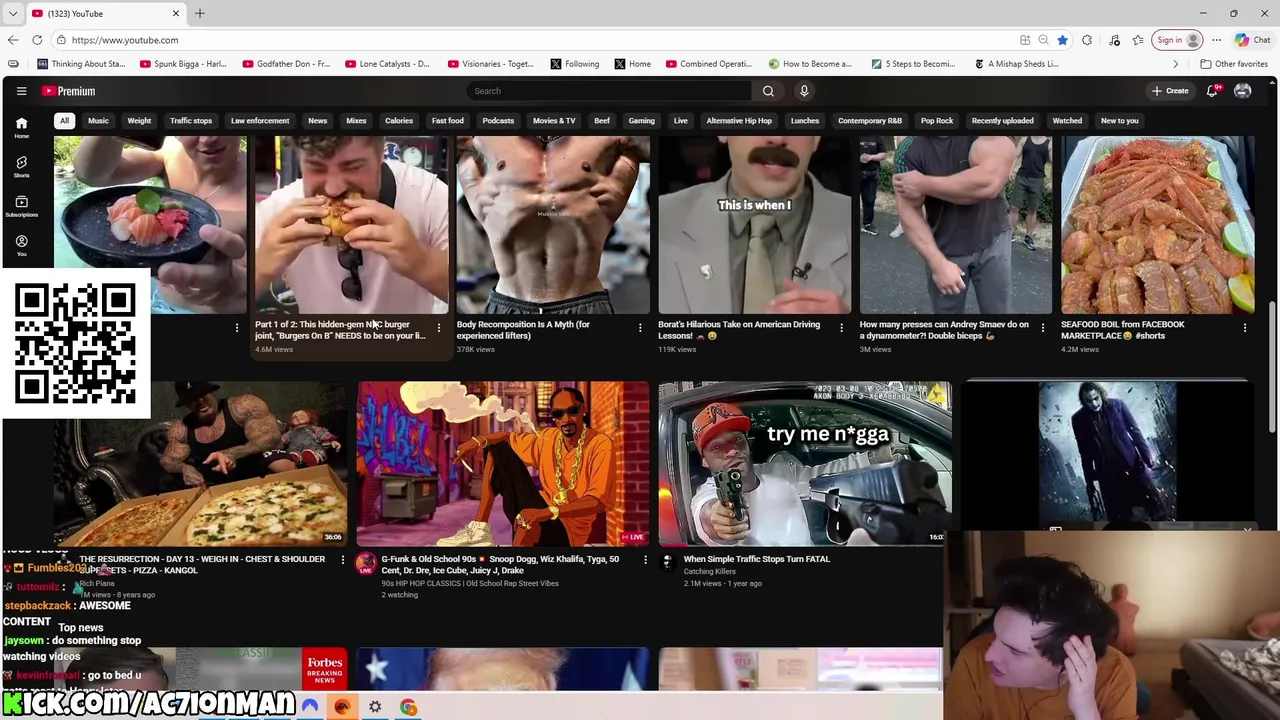Click into the YouTube search field
This screenshot has width=1280, height=720.
(610, 91)
